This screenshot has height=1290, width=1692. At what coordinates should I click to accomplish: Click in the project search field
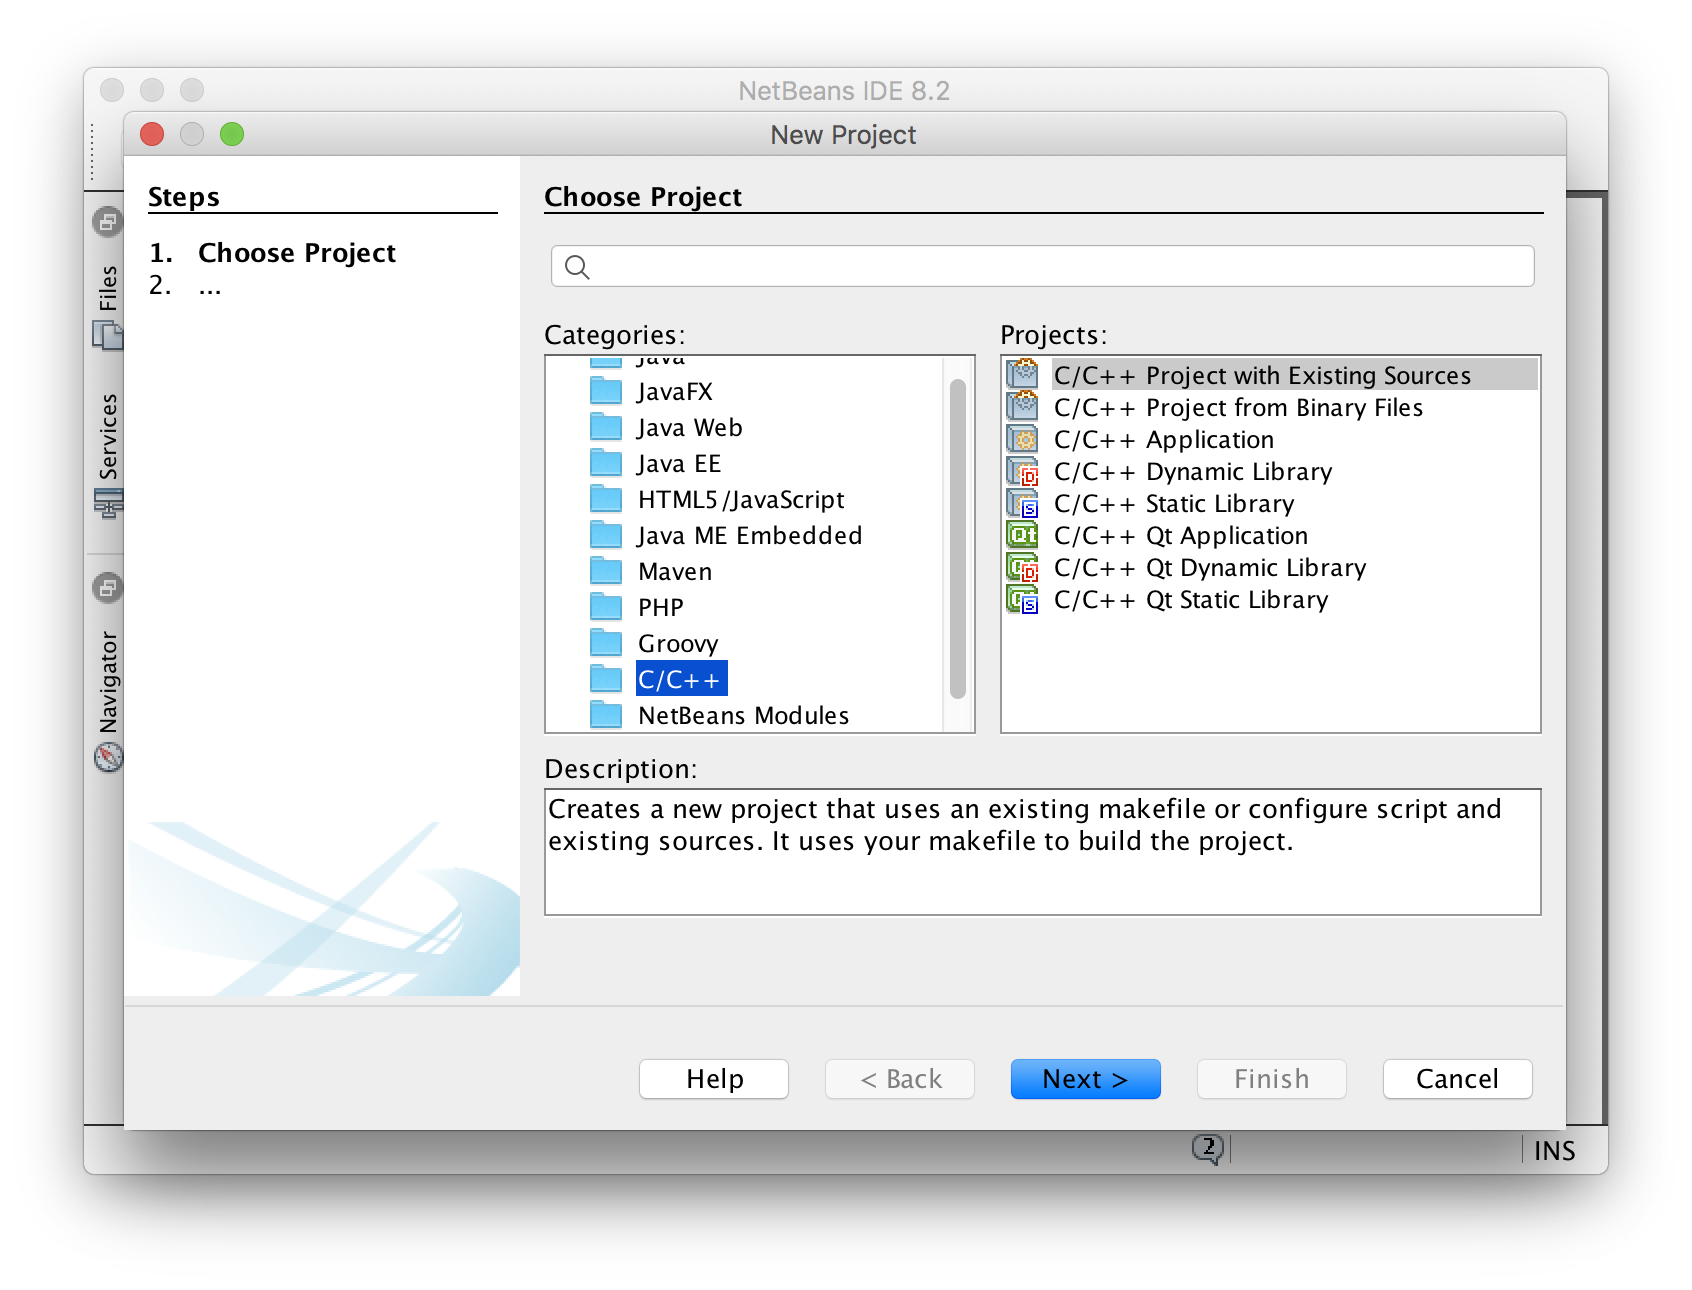[x=1042, y=266]
